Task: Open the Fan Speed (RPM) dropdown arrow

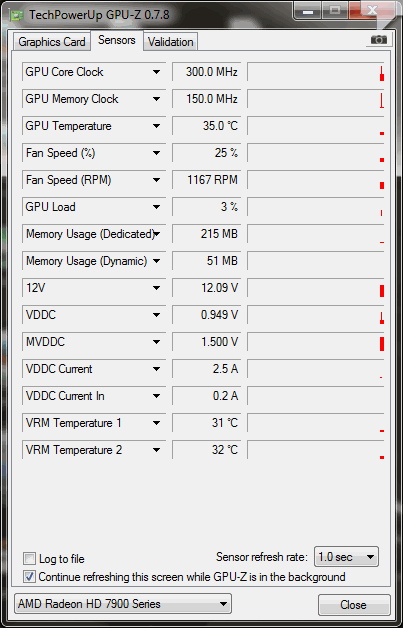Action: (156, 180)
